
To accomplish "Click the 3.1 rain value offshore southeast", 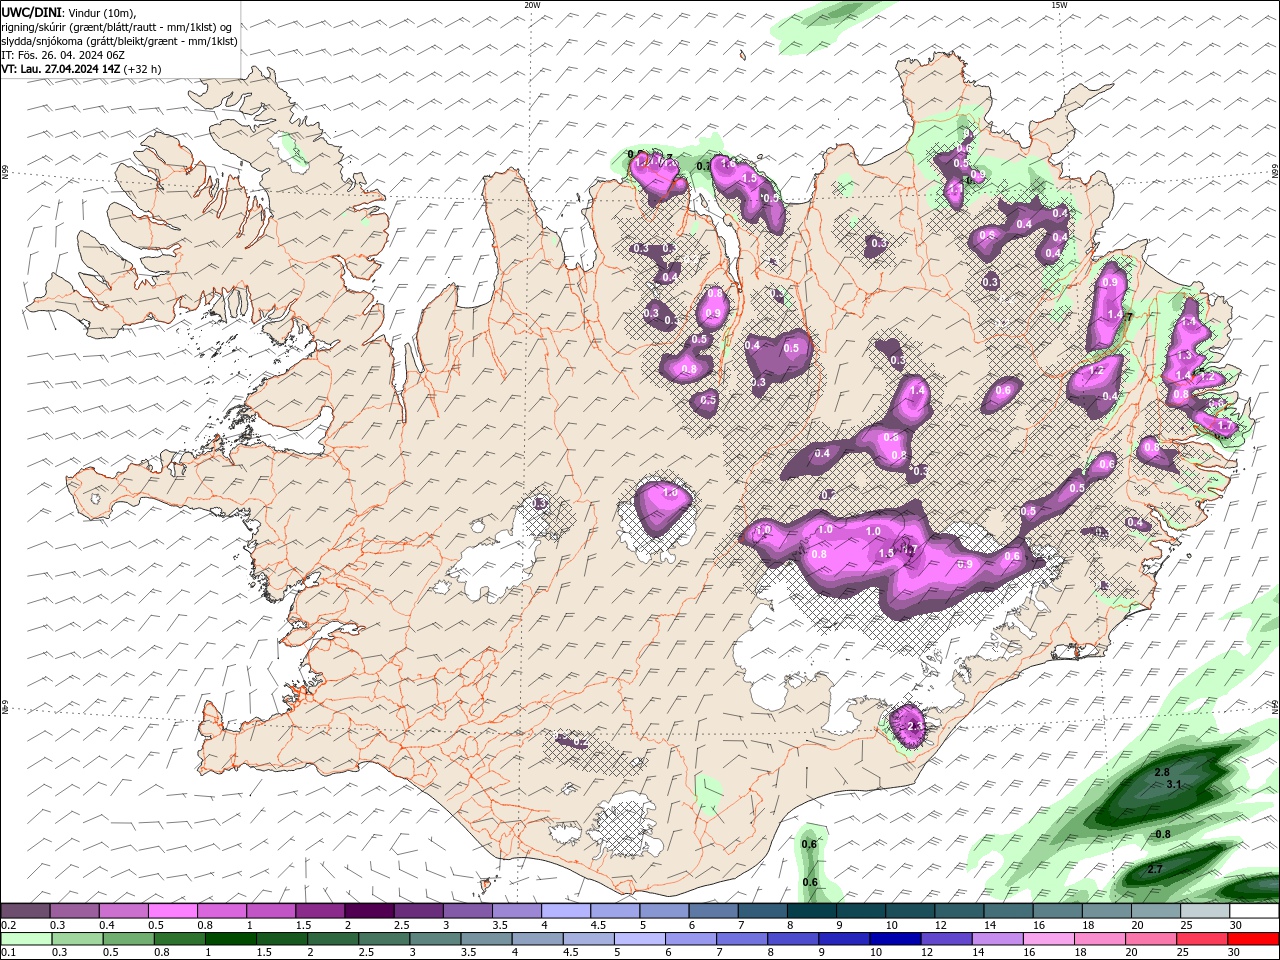I will (1174, 785).
